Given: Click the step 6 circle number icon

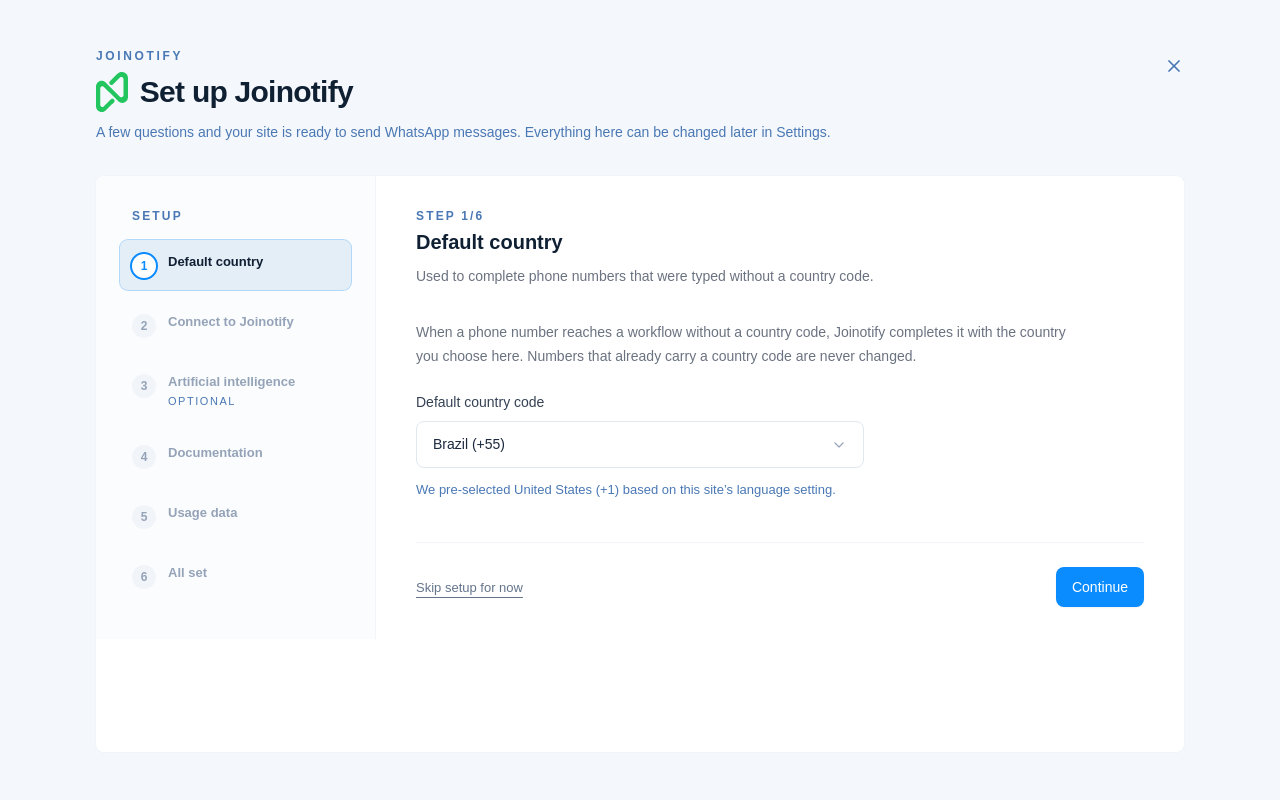Looking at the screenshot, I should [144, 577].
